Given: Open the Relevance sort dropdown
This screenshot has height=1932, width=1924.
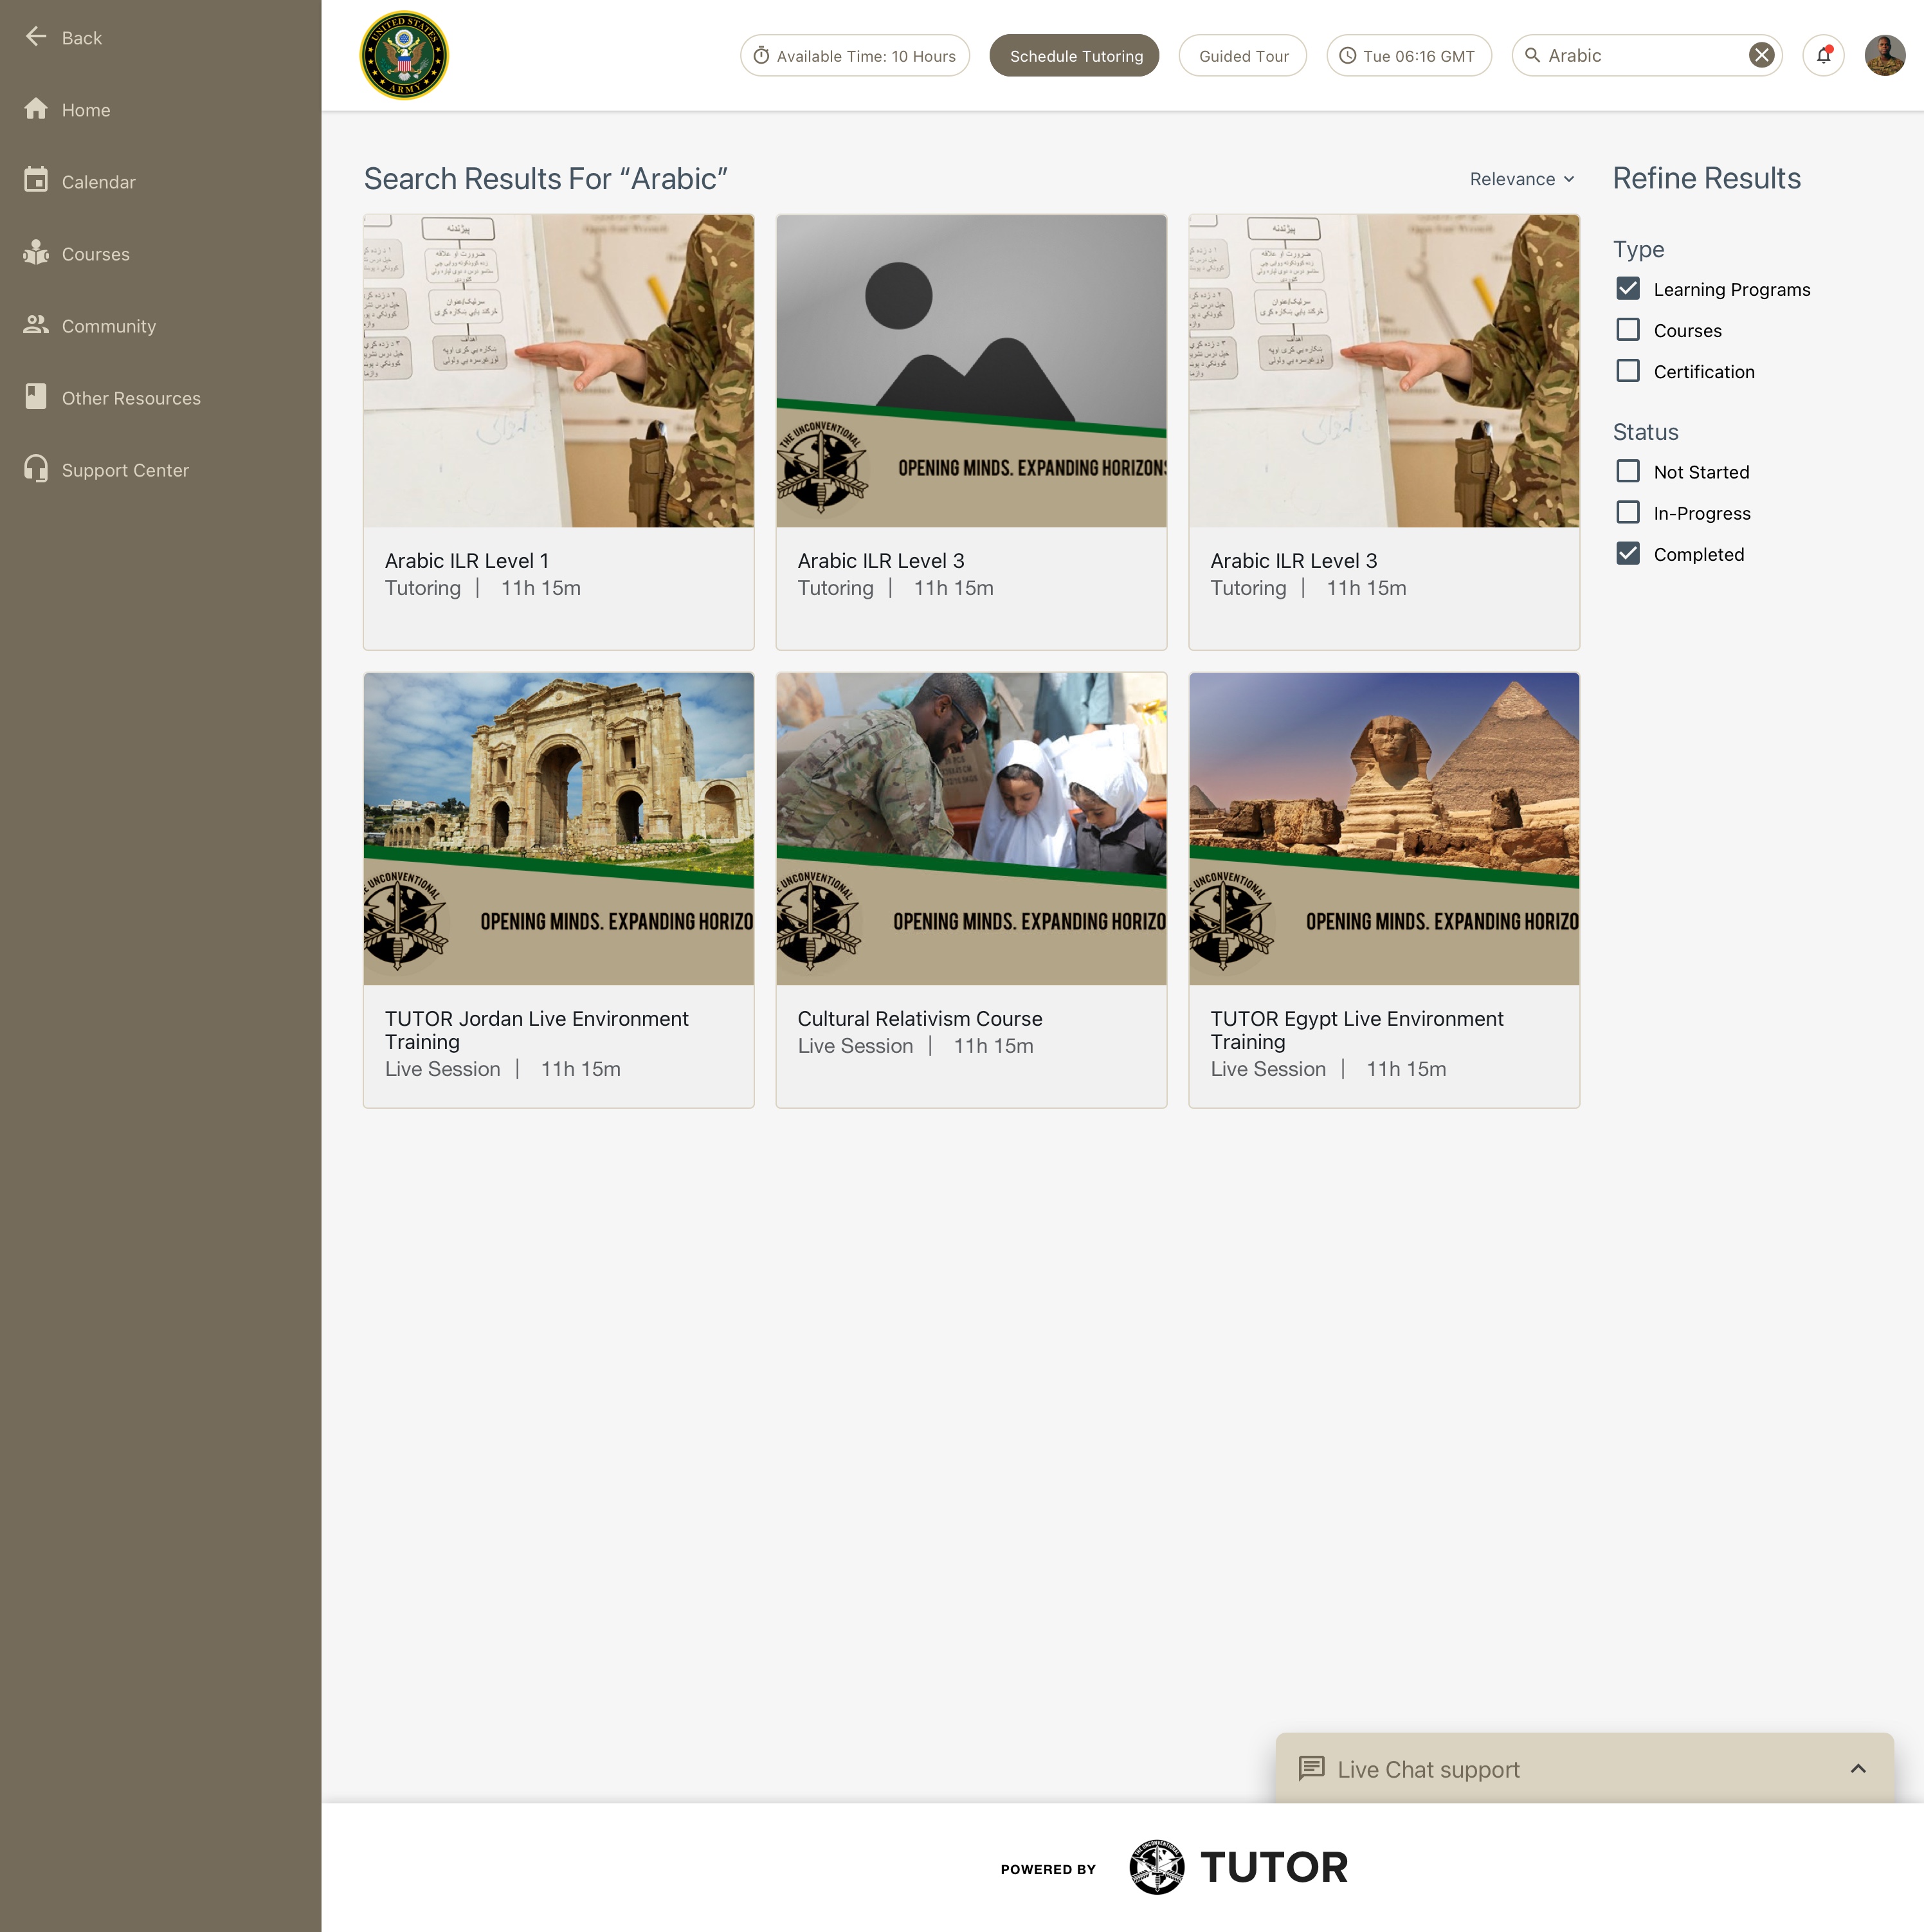Looking at the screenshot, I should pyautogui.click(x=1522, y=179).
